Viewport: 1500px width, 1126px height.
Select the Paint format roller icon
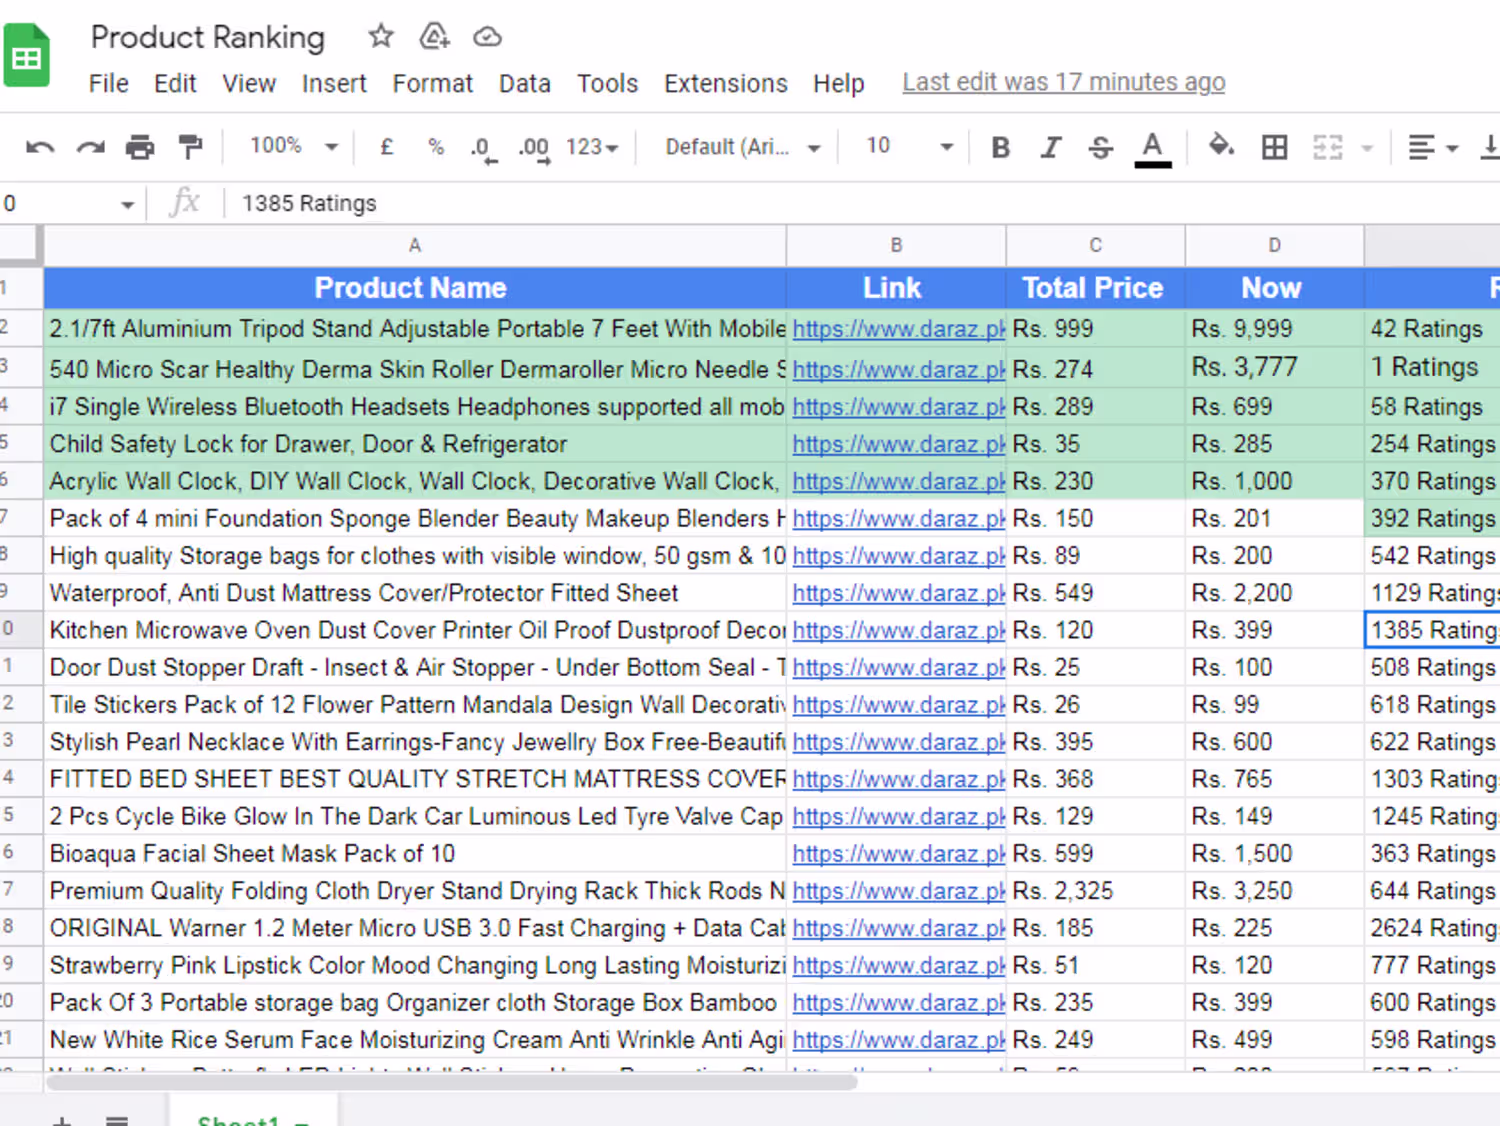pyautogui.click(x=190, y=147)
